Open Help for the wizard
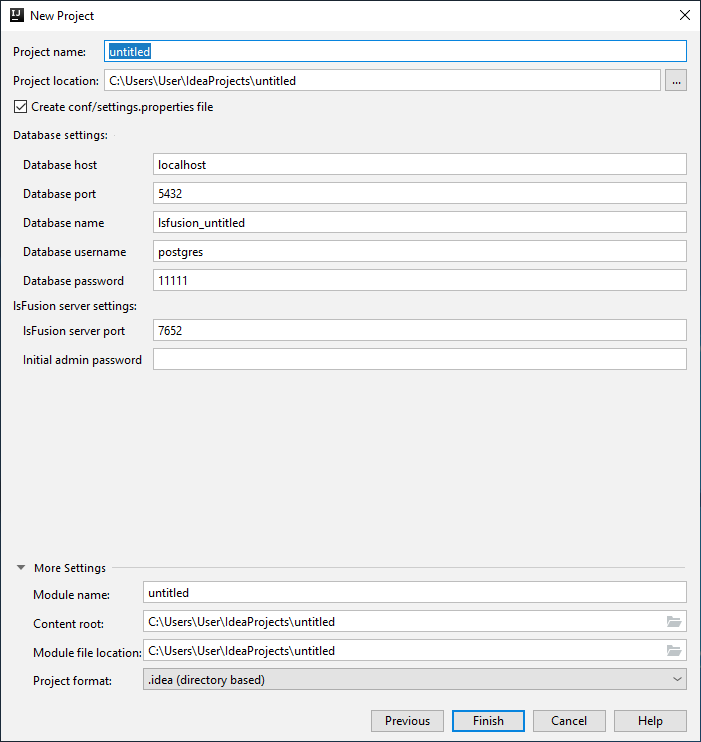This screenshot has width=701, height=742. point(650,721)
